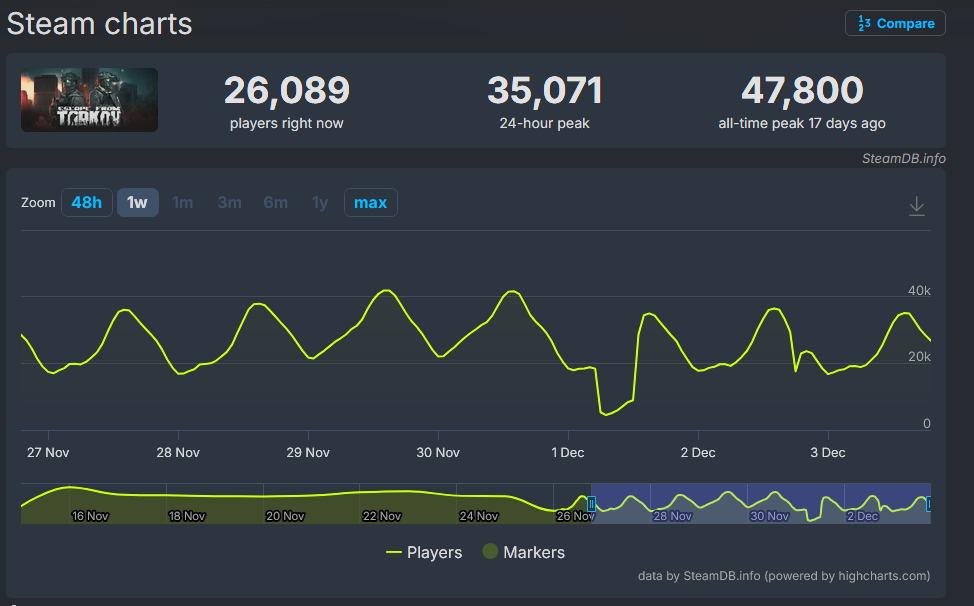Open the Compare feature
The width and height of the screenshot is (974, 606).
895,24
